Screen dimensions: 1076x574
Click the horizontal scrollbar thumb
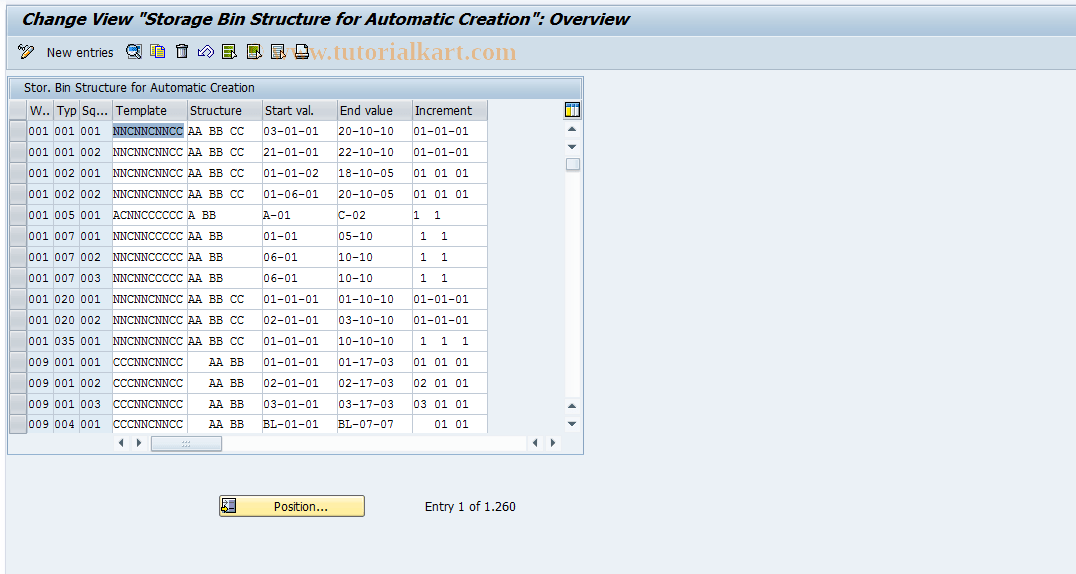186,444
